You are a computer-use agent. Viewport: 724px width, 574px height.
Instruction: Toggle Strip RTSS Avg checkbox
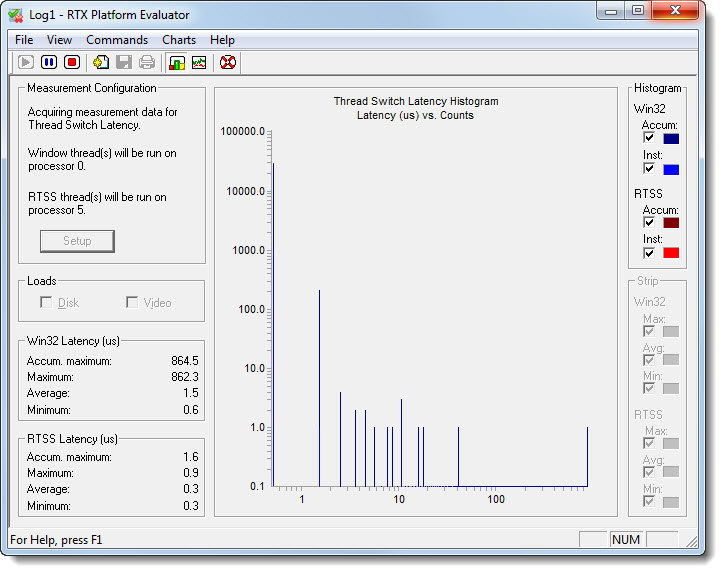tap(649, 472)
